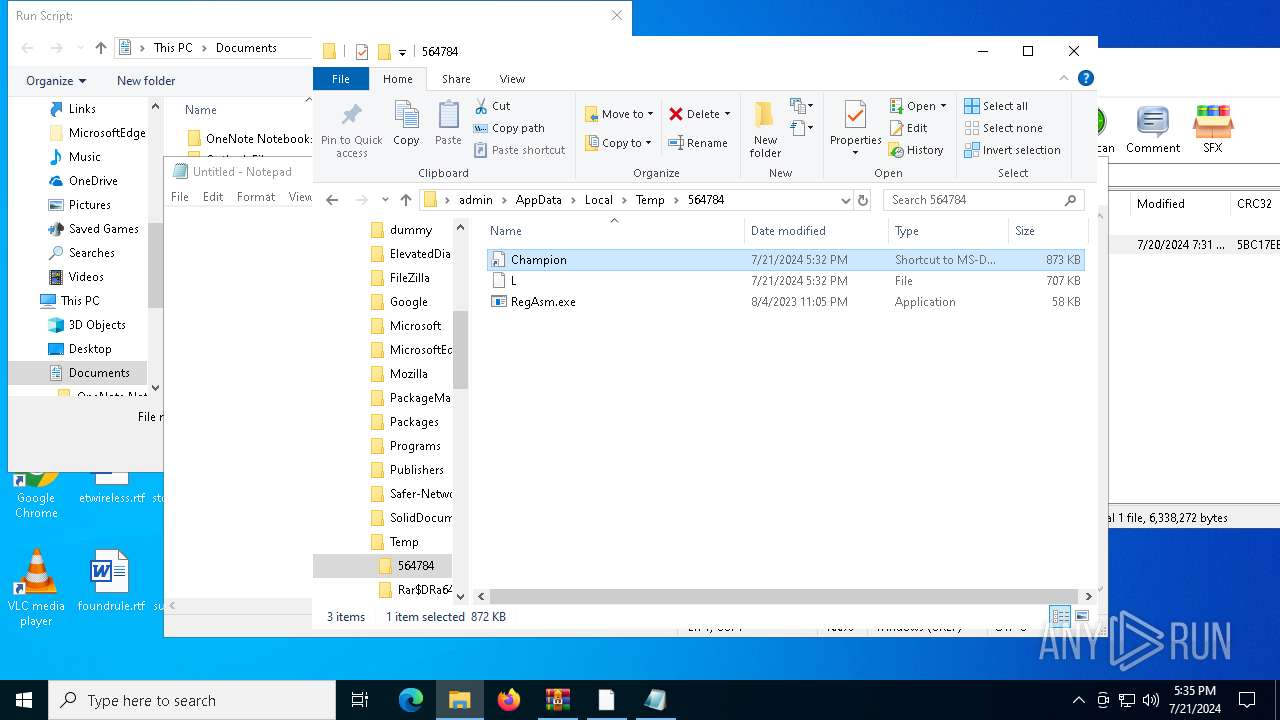Click the Rename command
Viewport: 1280px width, 720px height.
(x=698, y=143)
